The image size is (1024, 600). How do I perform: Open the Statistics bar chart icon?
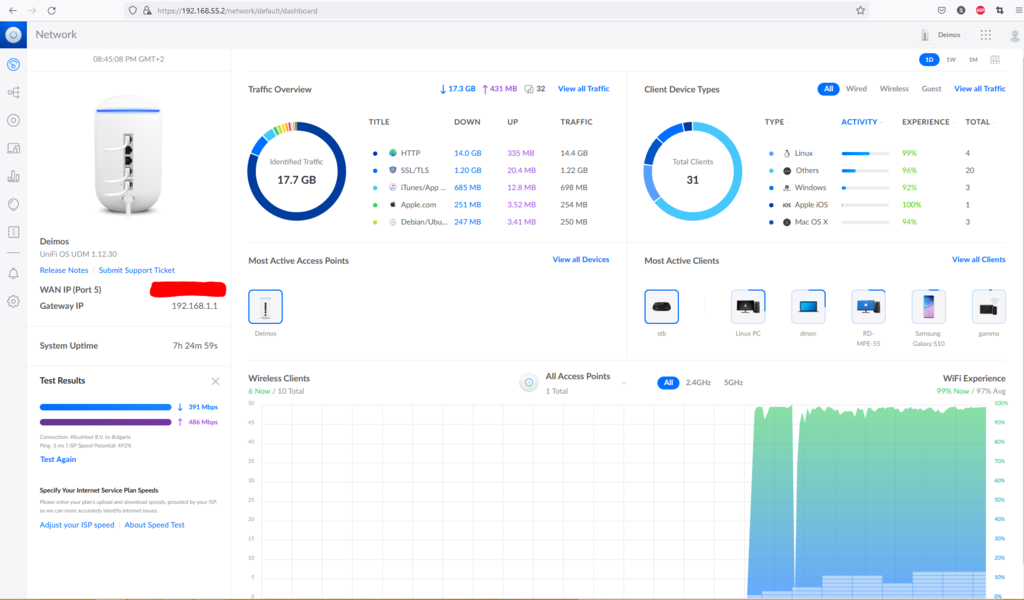13,176
